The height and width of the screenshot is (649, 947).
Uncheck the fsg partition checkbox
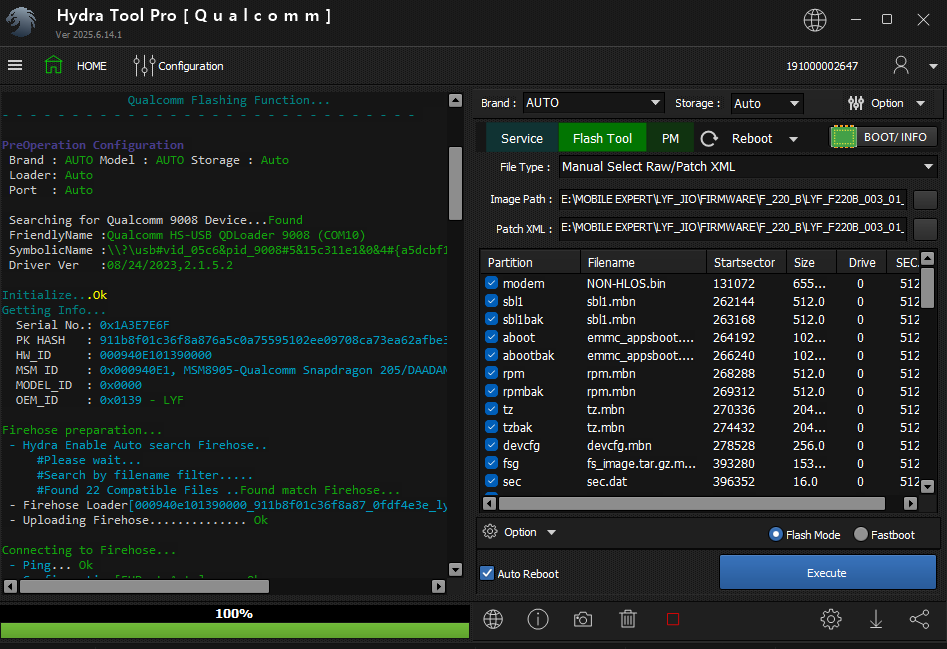491,463
